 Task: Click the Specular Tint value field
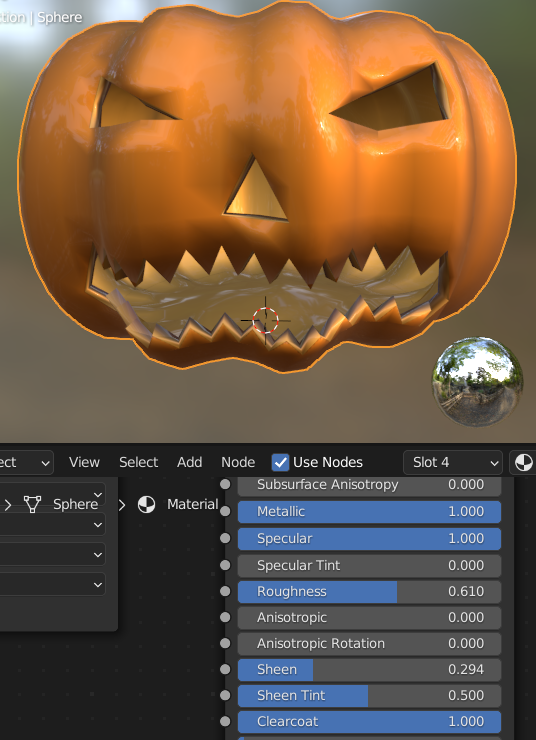click(x=369, y=565)
